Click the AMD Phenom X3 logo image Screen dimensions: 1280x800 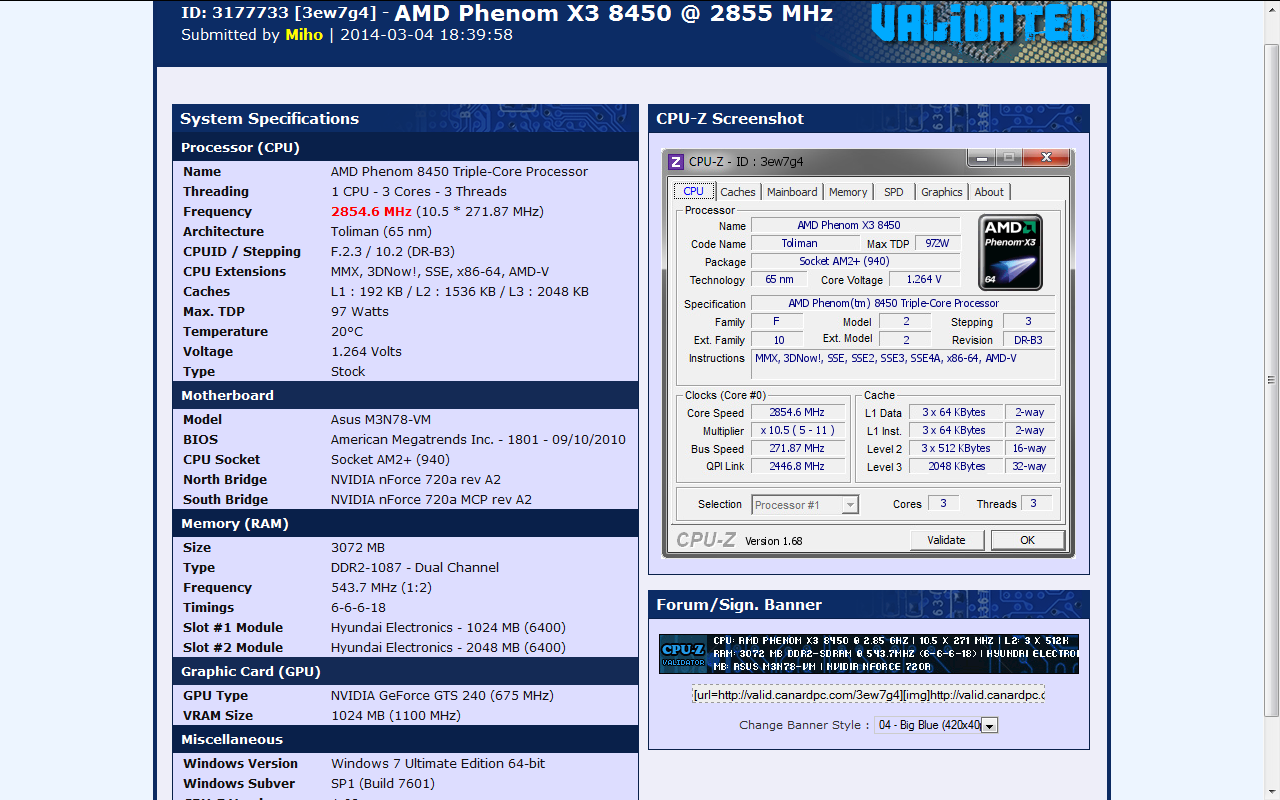pyautogui.click(x=1010, y=252)
